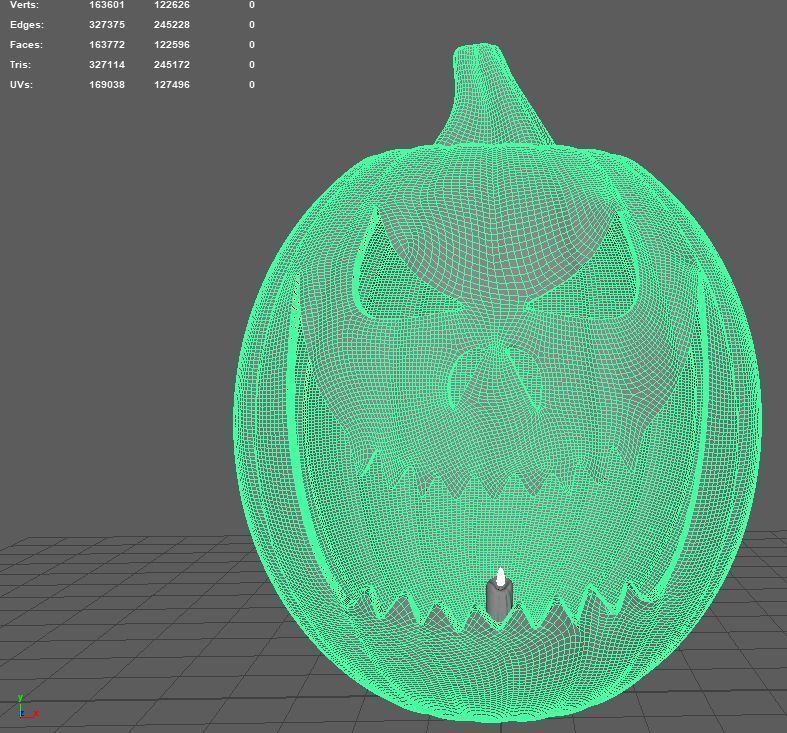Click the 0 in the Tris row
Viewport: 787px width, 733px height.
(252, 65)
